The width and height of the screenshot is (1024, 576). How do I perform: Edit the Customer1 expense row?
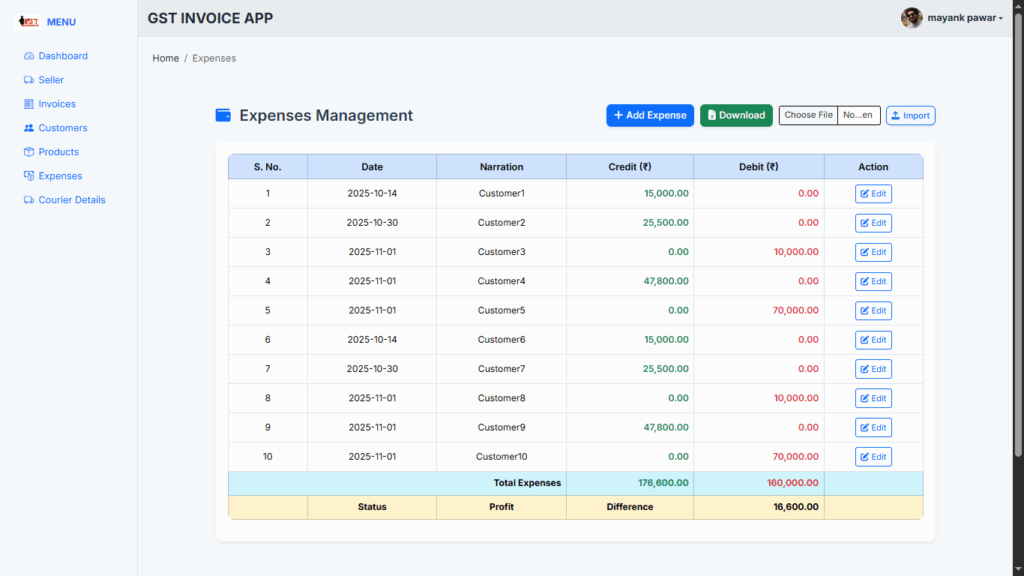[x=873, y=194]
